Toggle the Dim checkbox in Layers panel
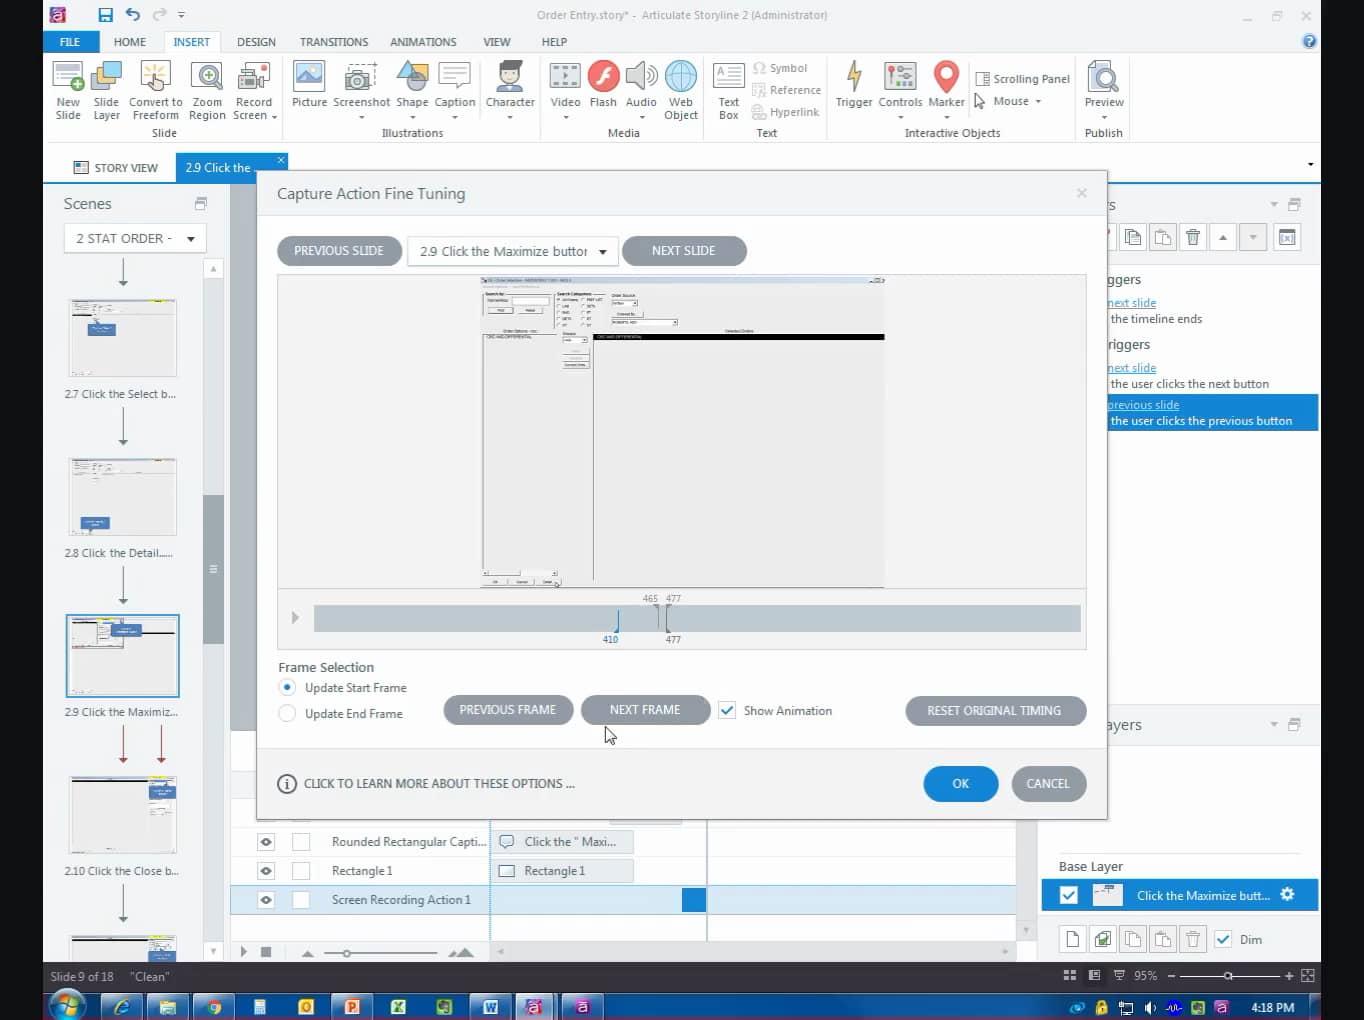 click(1223, 939)
